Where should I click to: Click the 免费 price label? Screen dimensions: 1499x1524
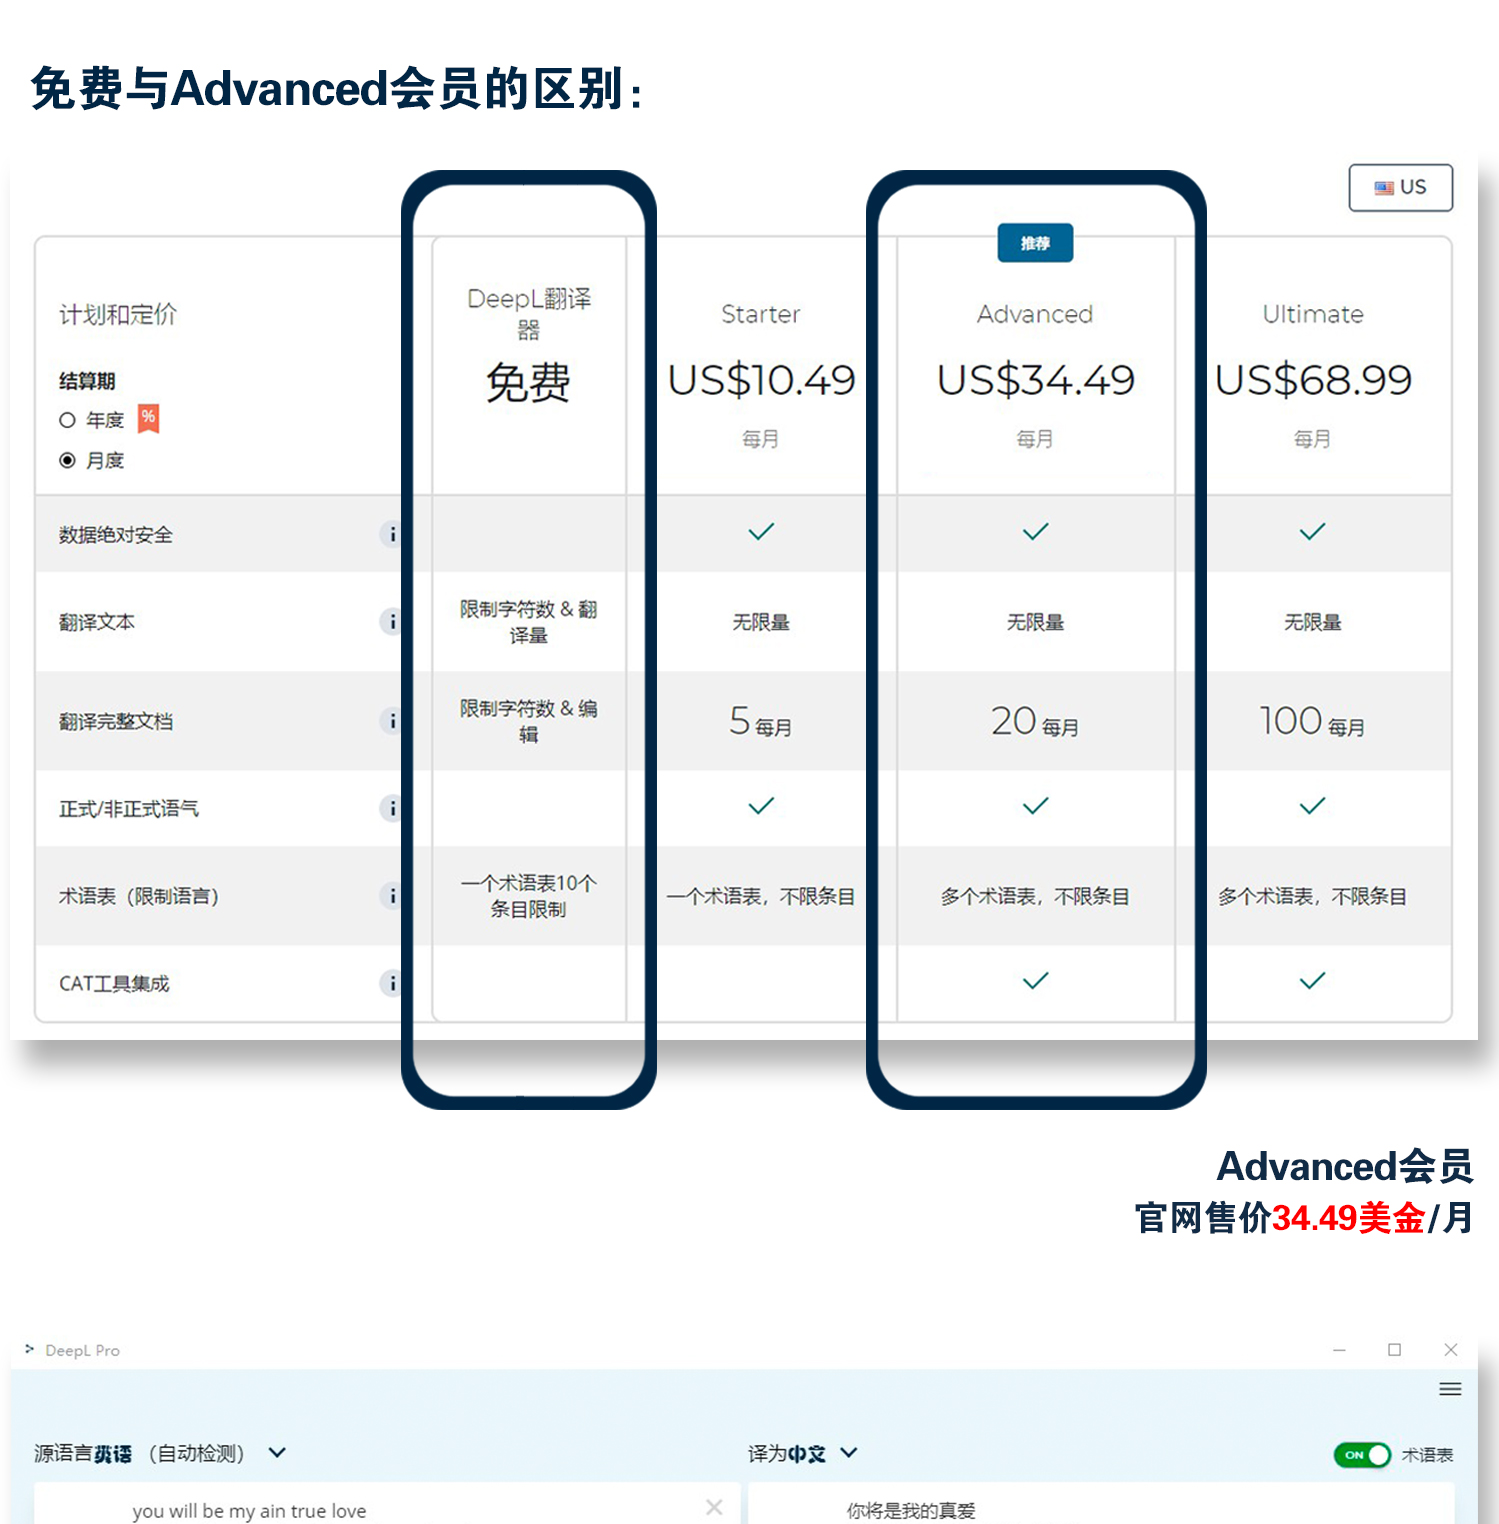point(528,383)
